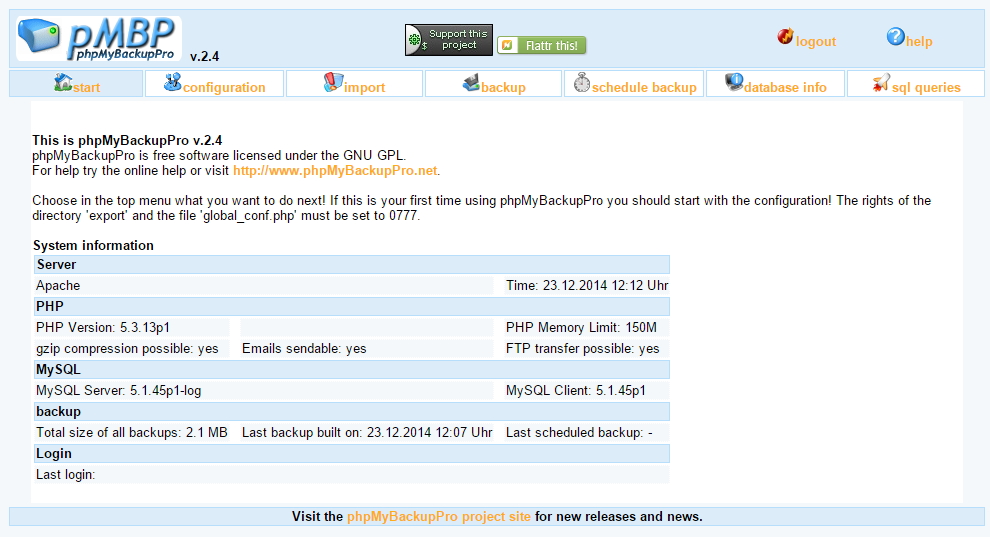Click the question mark help icon
Screen dimensions: 990x537
[895, 37]
